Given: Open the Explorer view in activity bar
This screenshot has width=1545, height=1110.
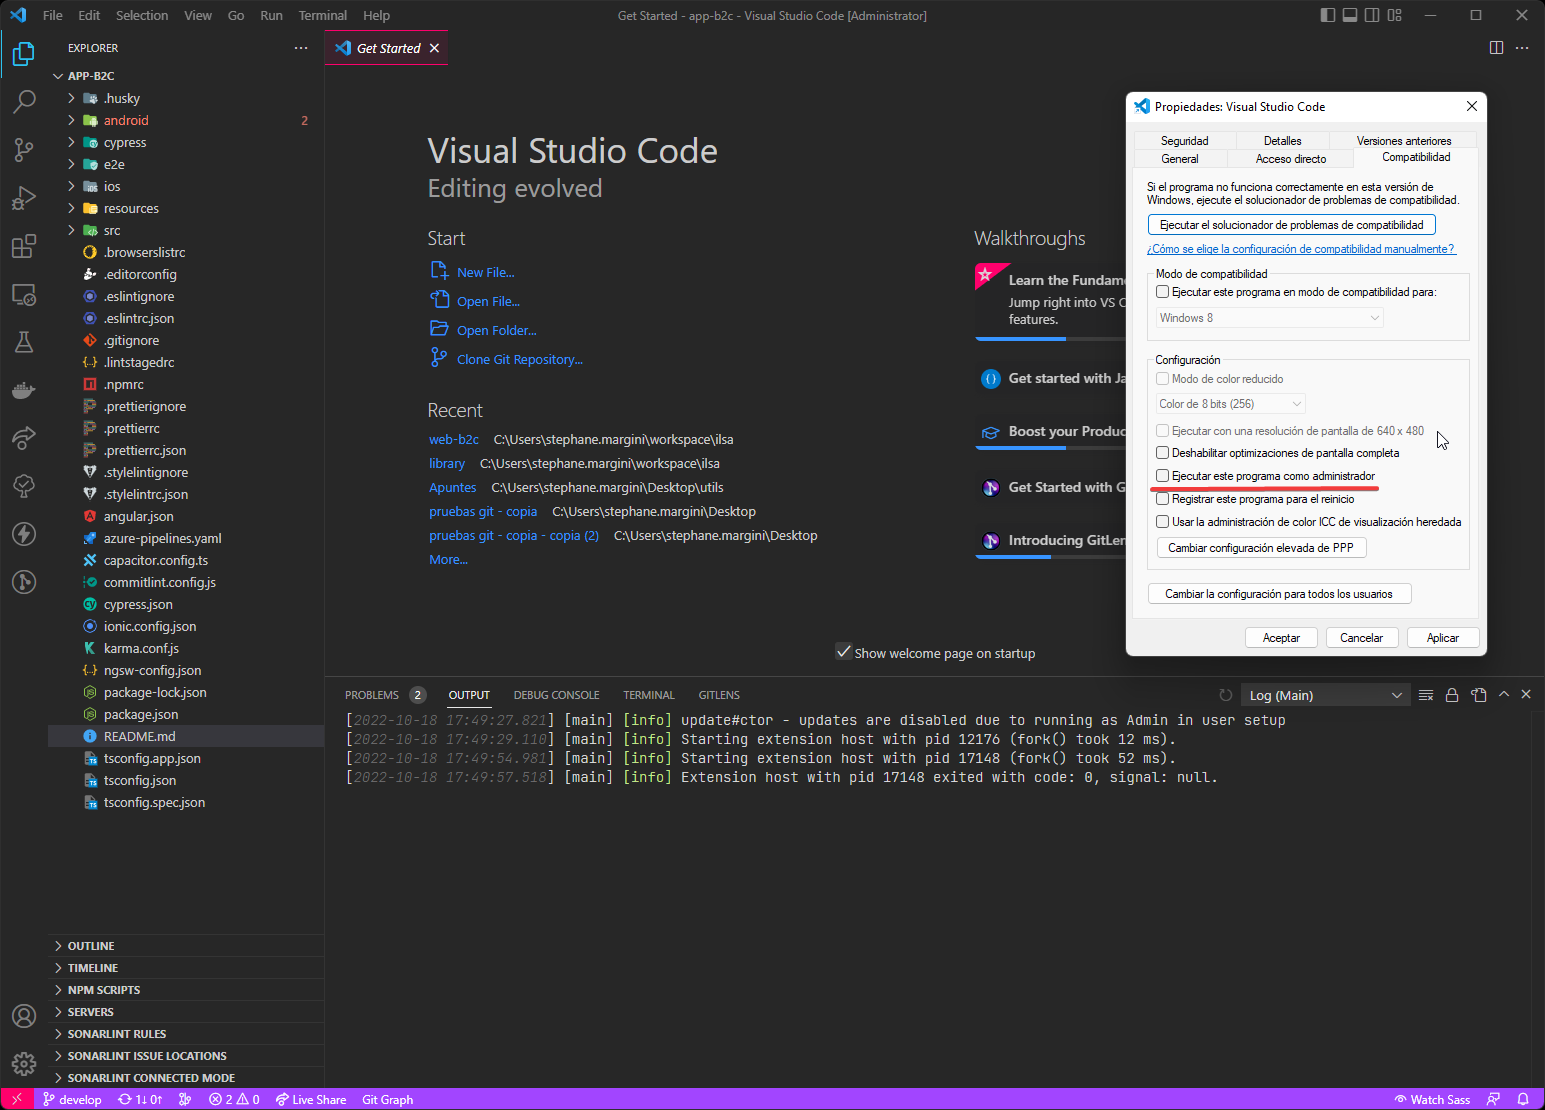Looking at the screenshot, I should click(24, 53).
